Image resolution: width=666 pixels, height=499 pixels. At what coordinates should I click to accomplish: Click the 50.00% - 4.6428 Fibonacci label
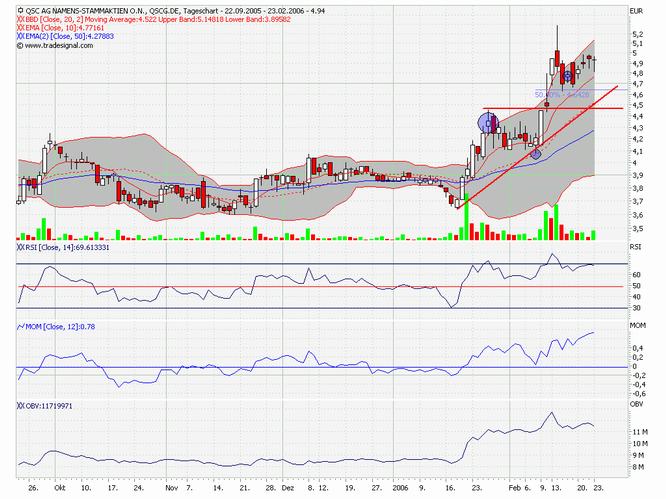tap(562, 95)
